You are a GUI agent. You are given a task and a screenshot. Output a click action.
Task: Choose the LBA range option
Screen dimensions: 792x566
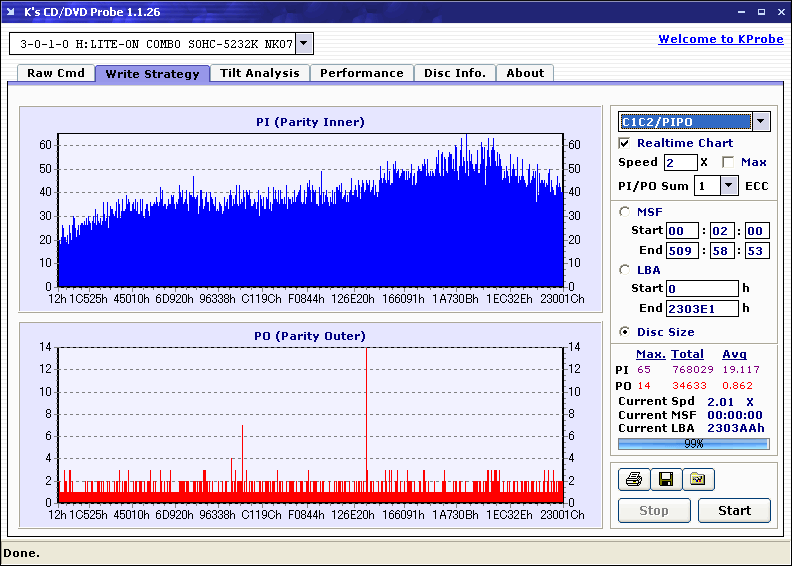click(x=625, y=269)
